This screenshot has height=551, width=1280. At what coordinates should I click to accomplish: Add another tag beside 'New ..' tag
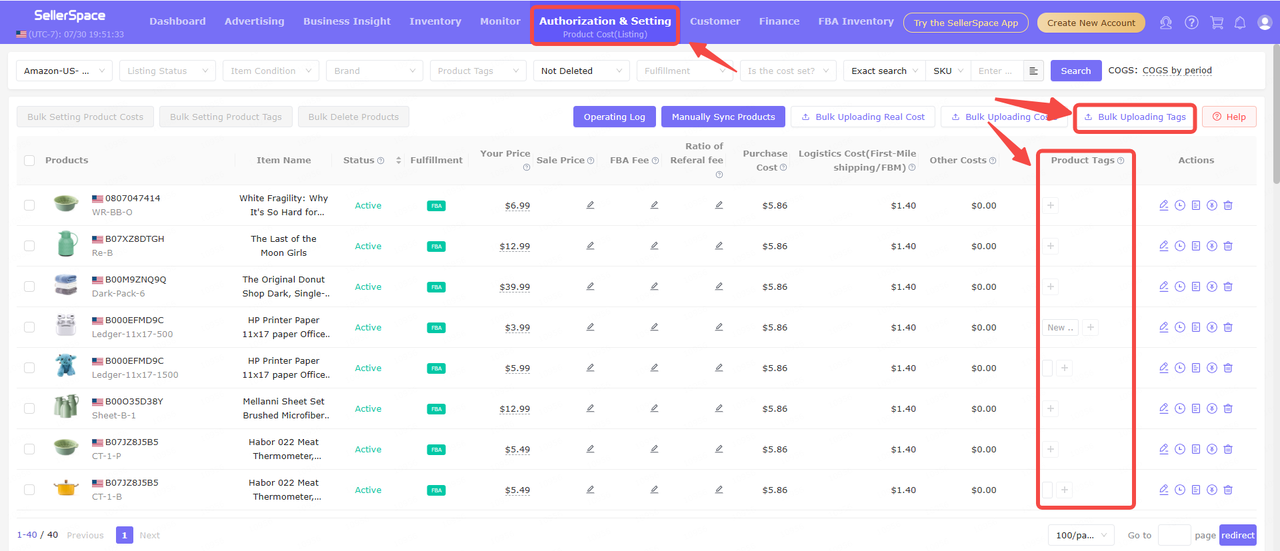tap(1091, 328)
